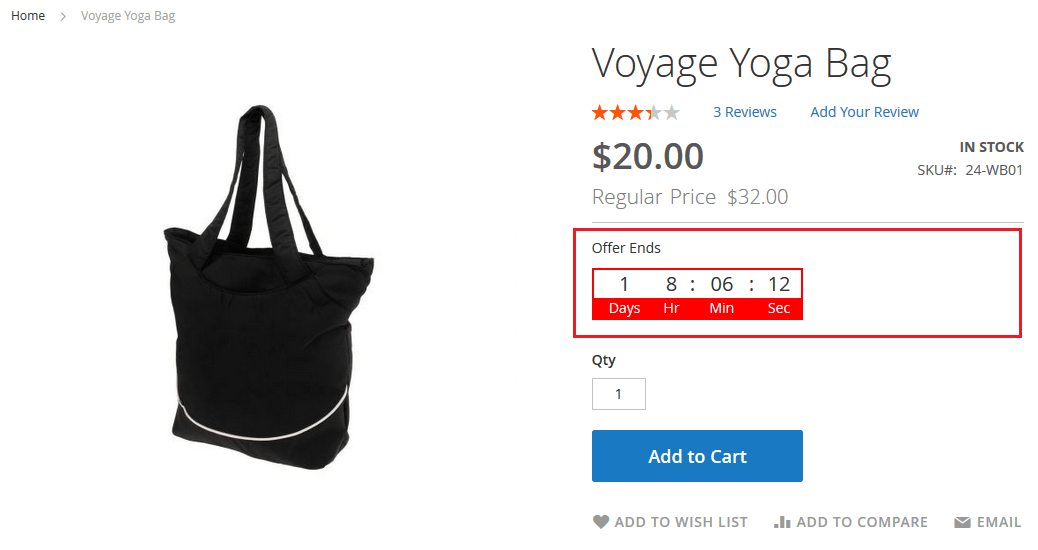The width and height of the screenshot is (1038, 550).
Task: Click the $20.00 special price
Action: [x=647, y=157]
